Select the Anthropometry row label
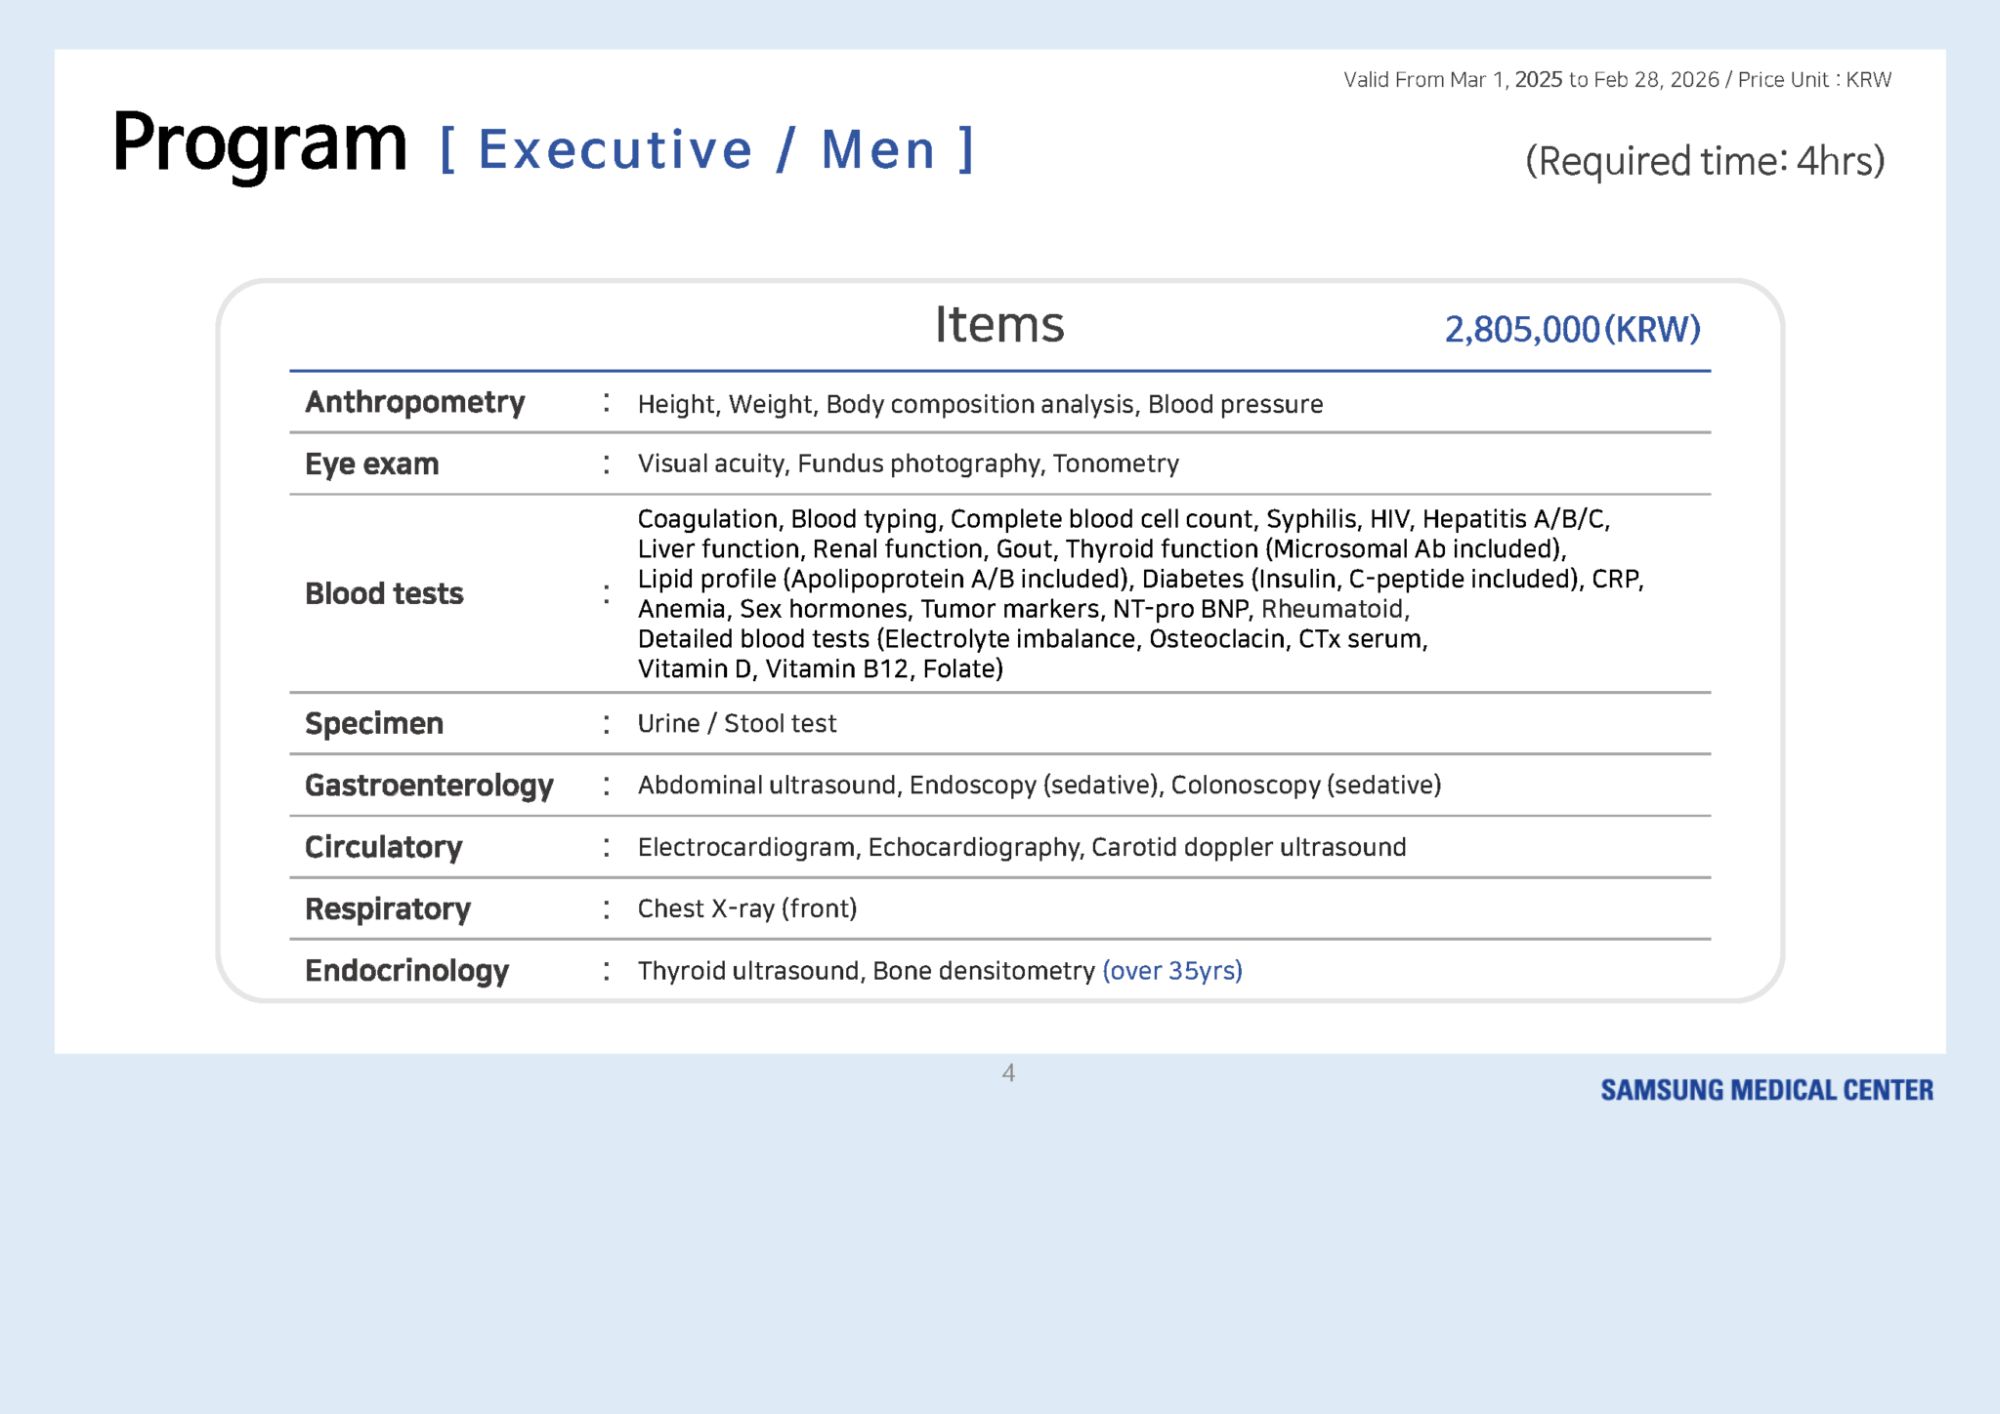Screen dimensions: 2000x1414 pyautogui.click(x=414, y=402)
